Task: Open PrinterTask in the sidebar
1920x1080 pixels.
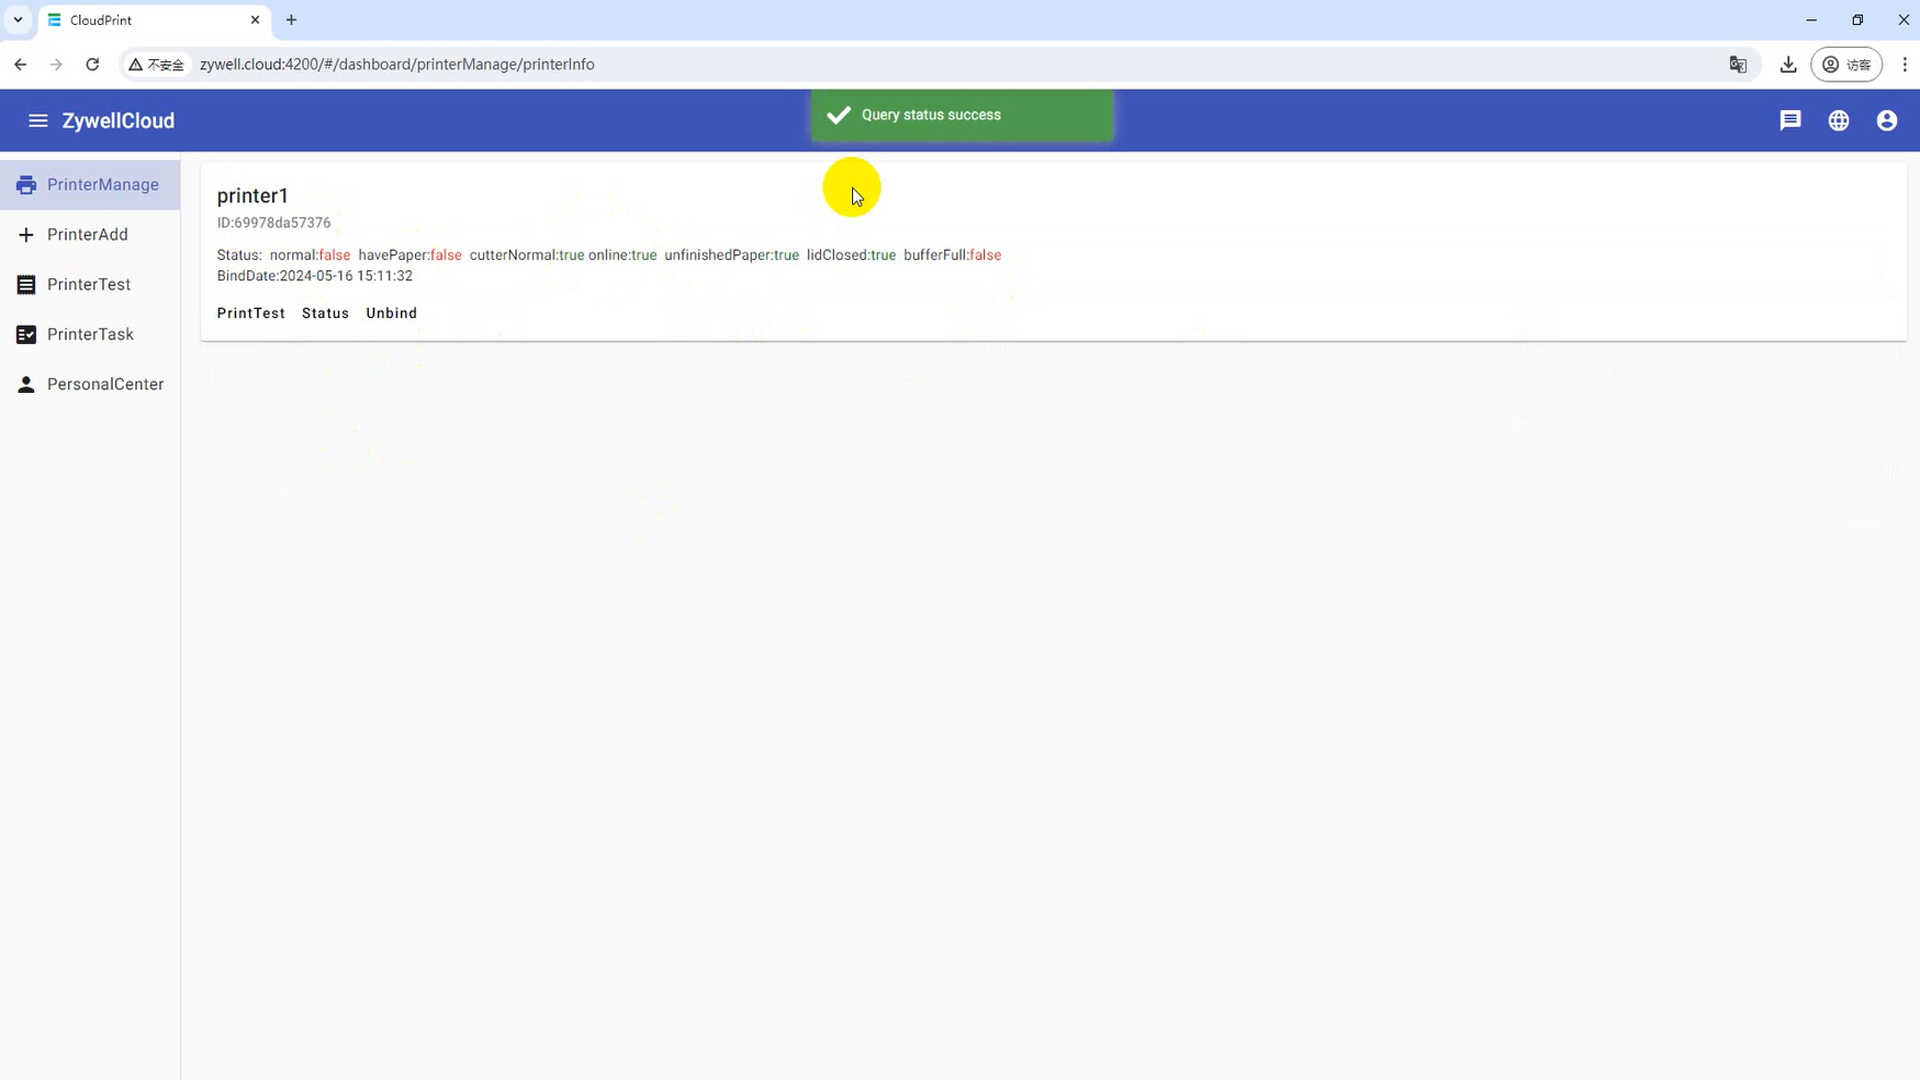Action: (x=89, y=335)
